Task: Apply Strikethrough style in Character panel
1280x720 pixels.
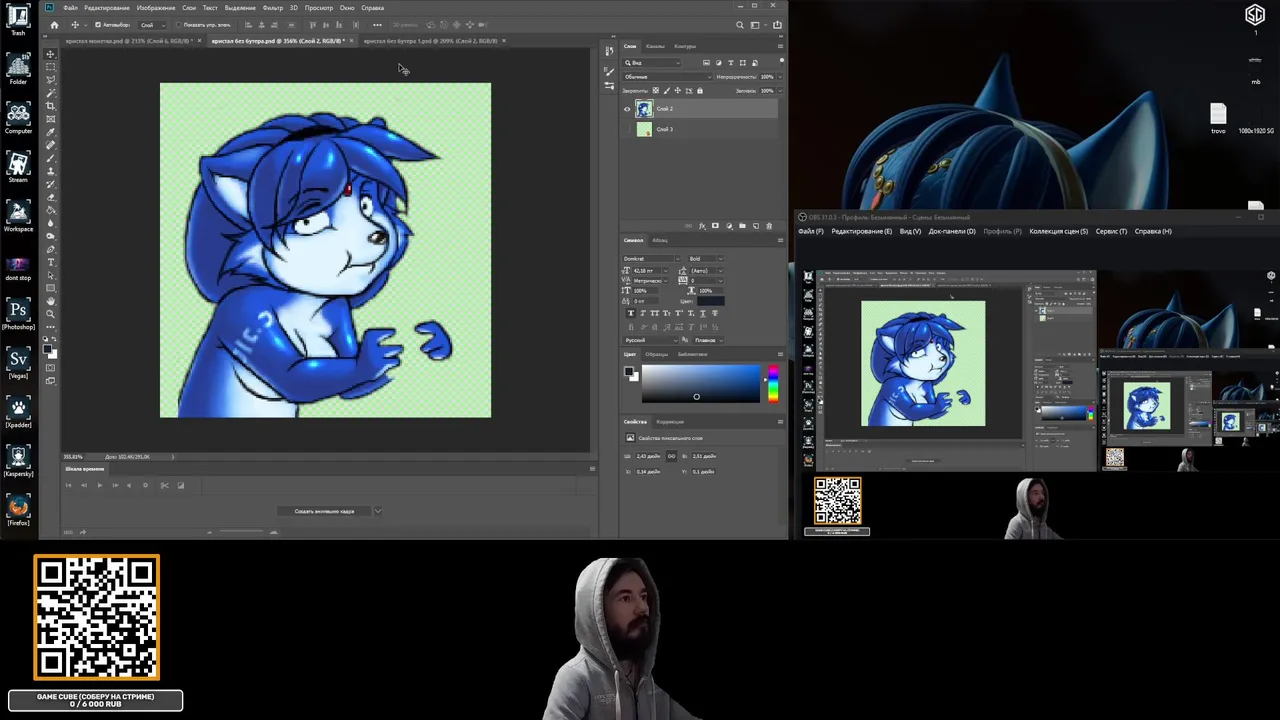Action: [715, 313]
